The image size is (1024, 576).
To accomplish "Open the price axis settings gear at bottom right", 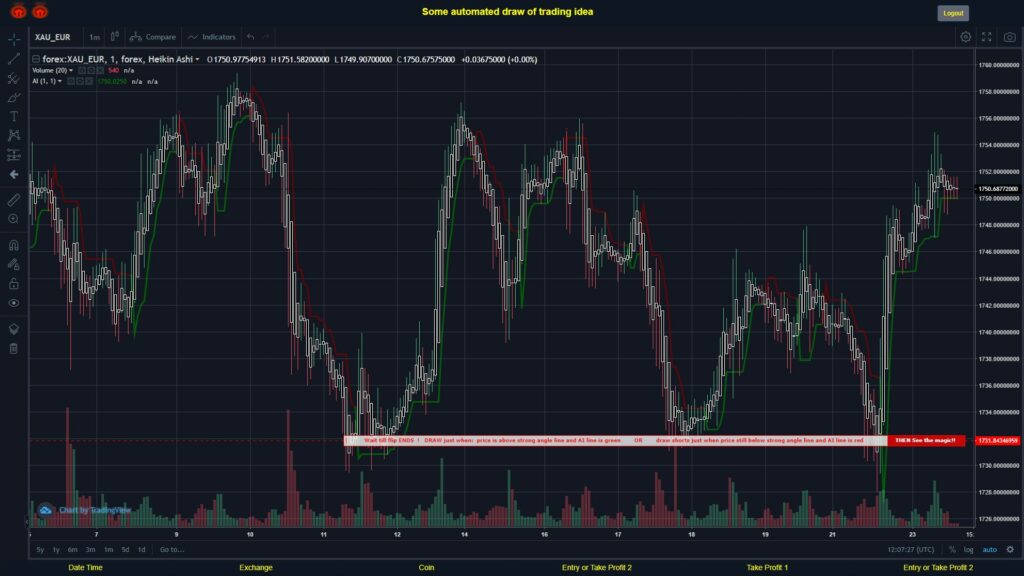I will (1010, 550).
